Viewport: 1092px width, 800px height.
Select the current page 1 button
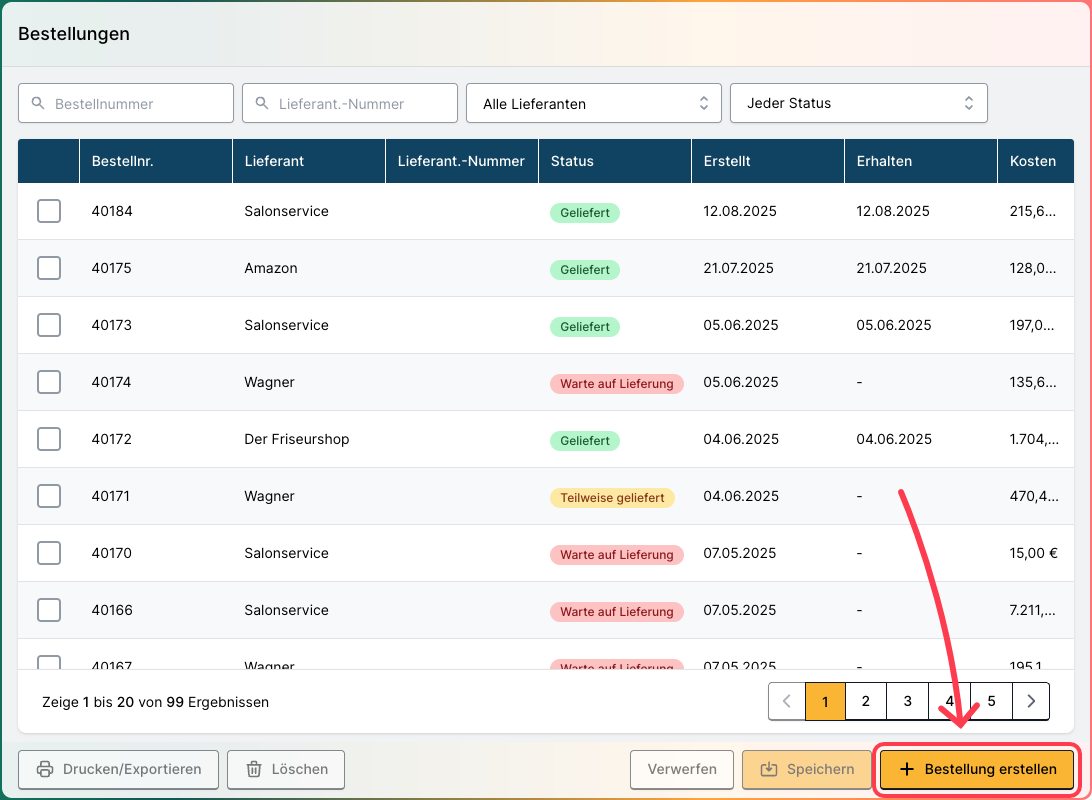[x=825, y=701]
